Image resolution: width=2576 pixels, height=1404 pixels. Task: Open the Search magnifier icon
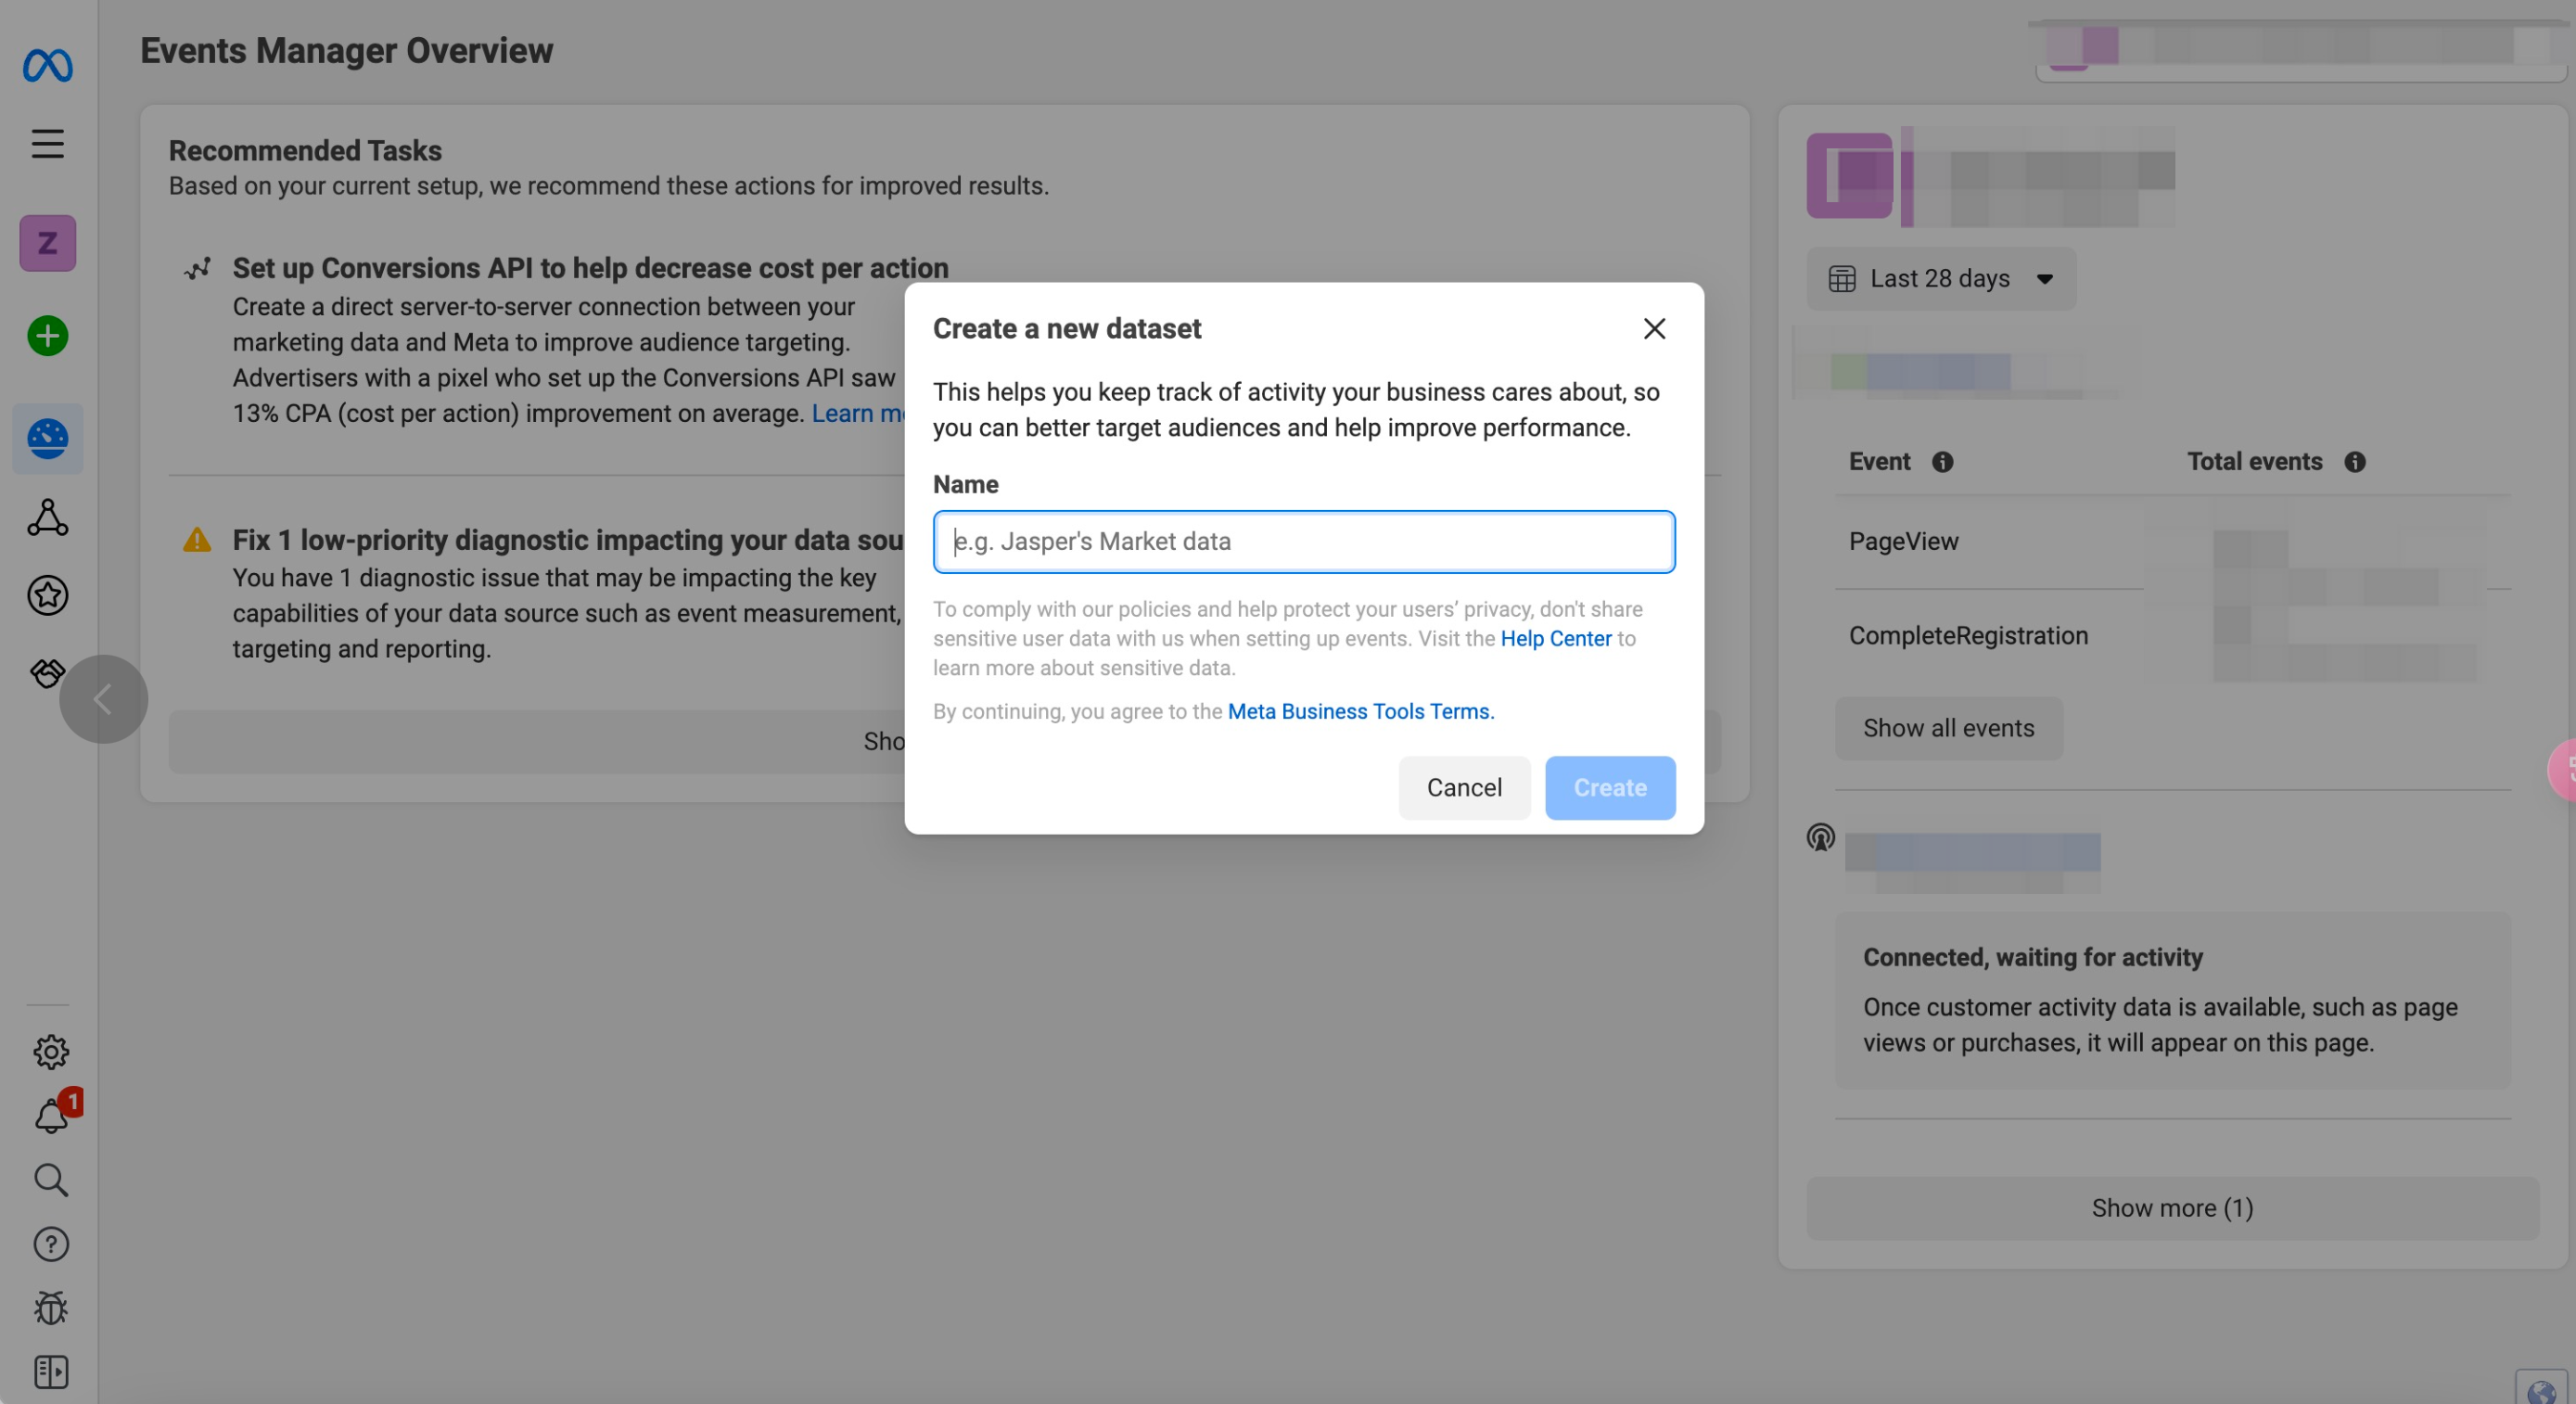tap(51, 1180)
